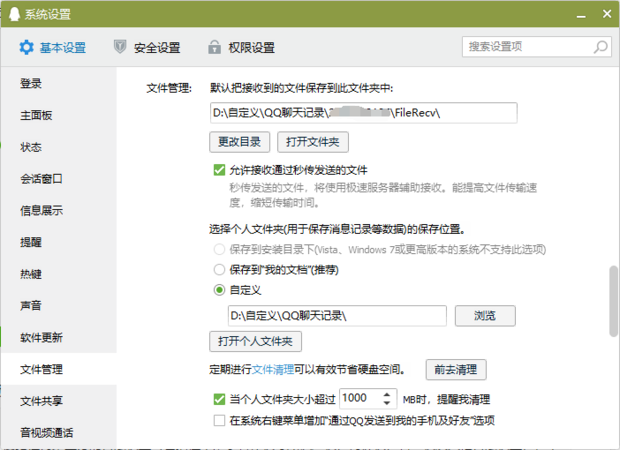
Task: Uncheck allow receiving files via 秒传
Action: coord(219,170)
